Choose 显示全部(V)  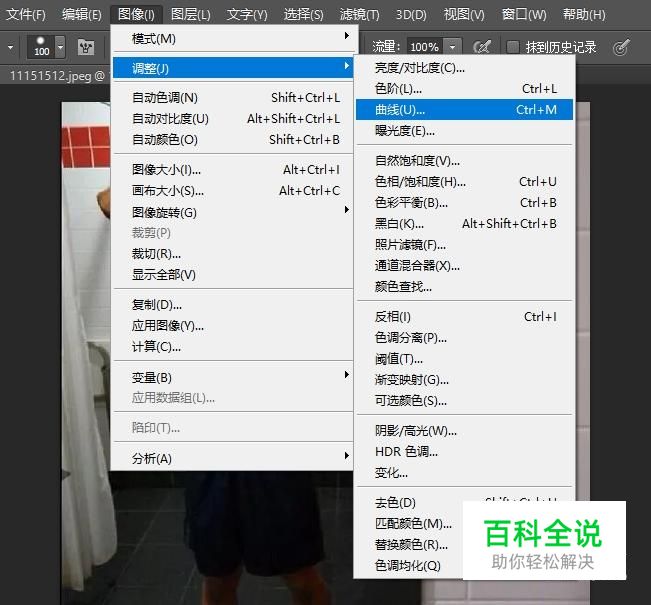pyautogui.click(x=232, y=274)
